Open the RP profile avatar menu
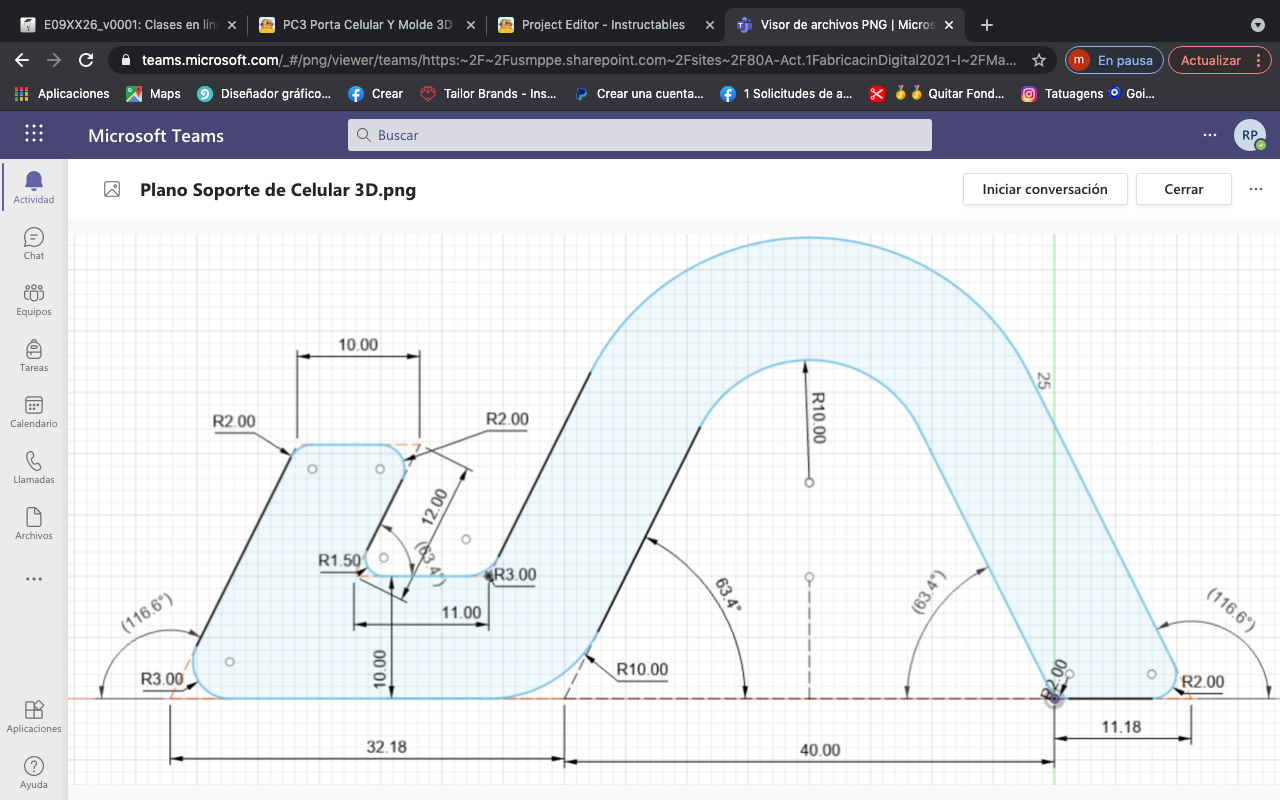Image resolution: width=1280 pixels, height=800 pixels. click(x=1250, y=135)
